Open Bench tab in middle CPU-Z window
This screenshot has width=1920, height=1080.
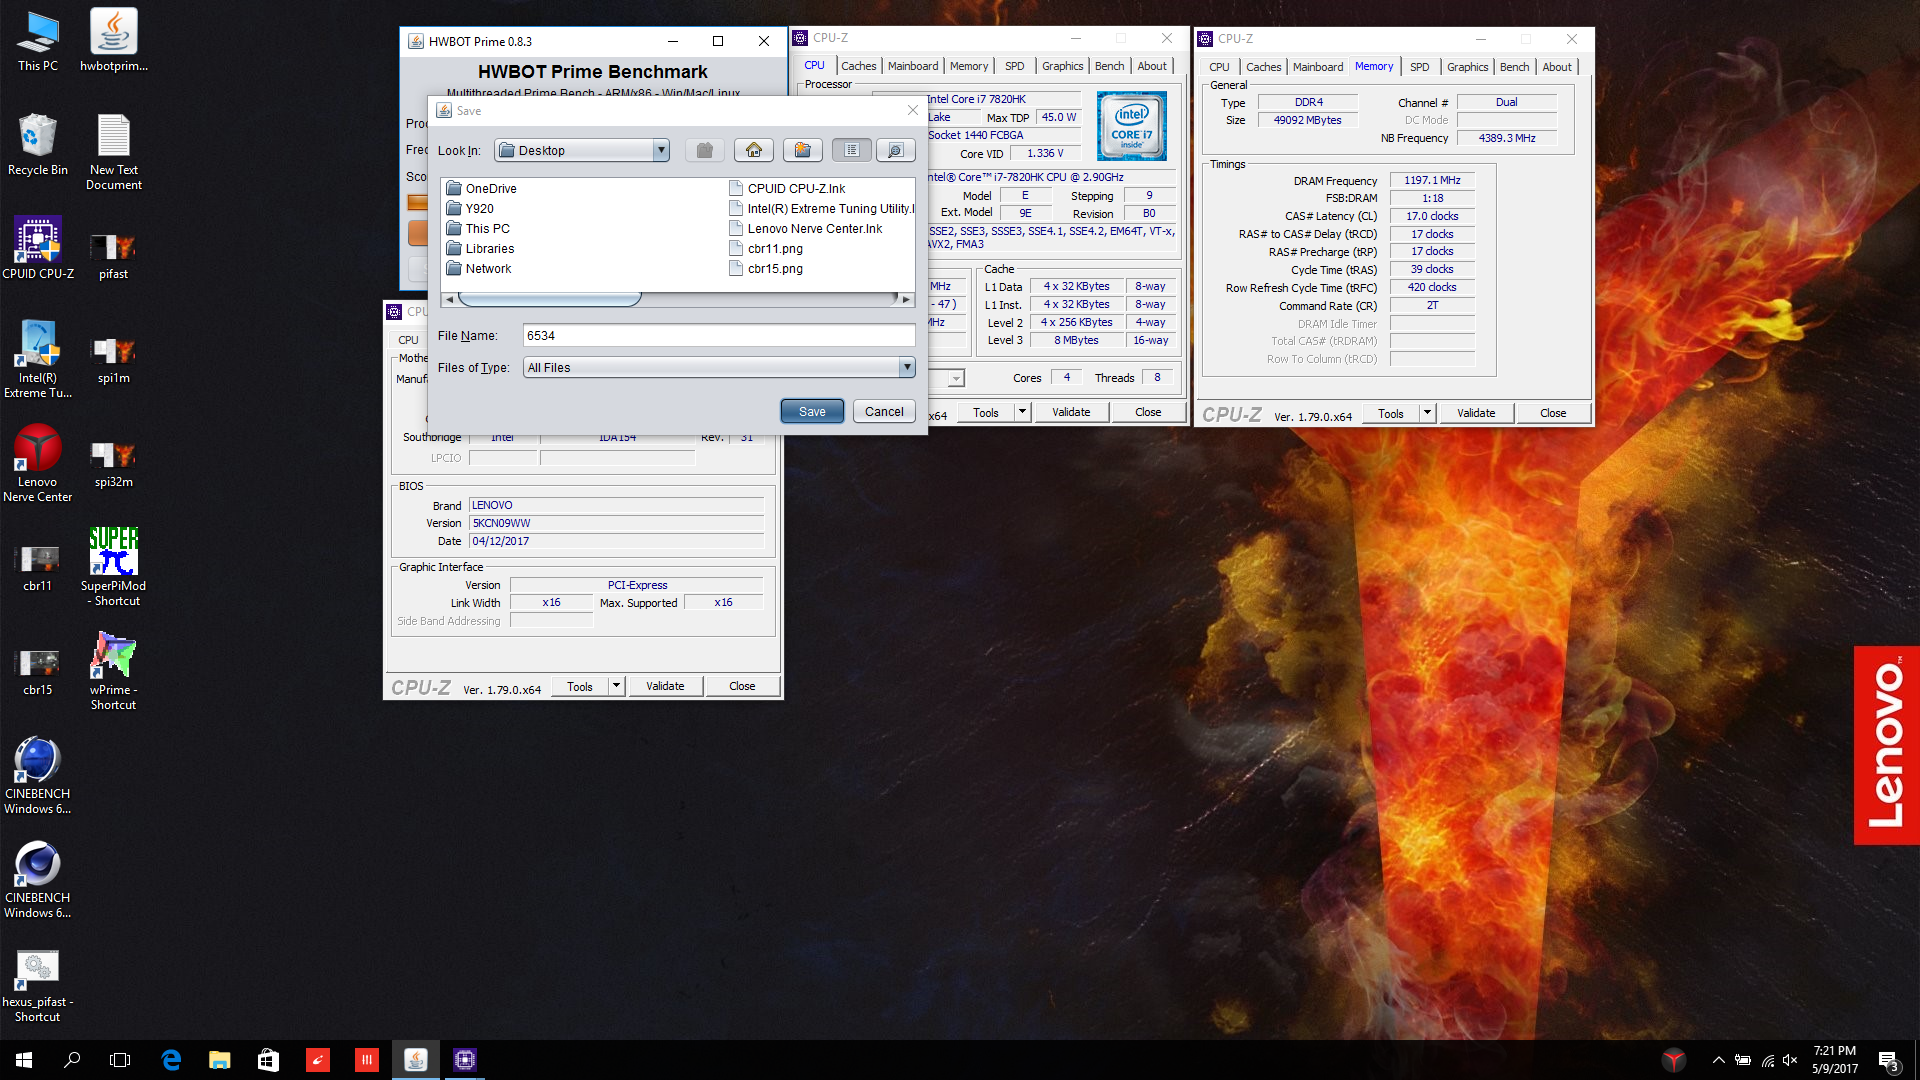point(1109,66)
